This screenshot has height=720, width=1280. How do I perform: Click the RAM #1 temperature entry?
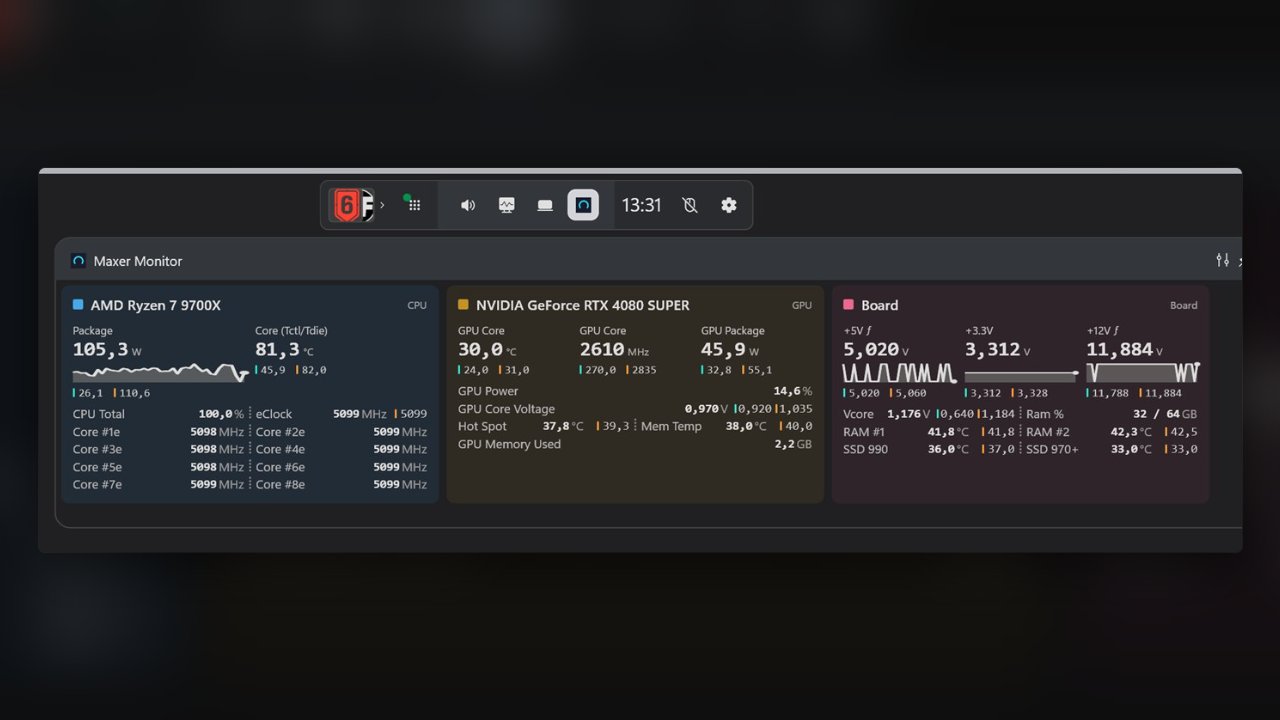tap(929, 432)
